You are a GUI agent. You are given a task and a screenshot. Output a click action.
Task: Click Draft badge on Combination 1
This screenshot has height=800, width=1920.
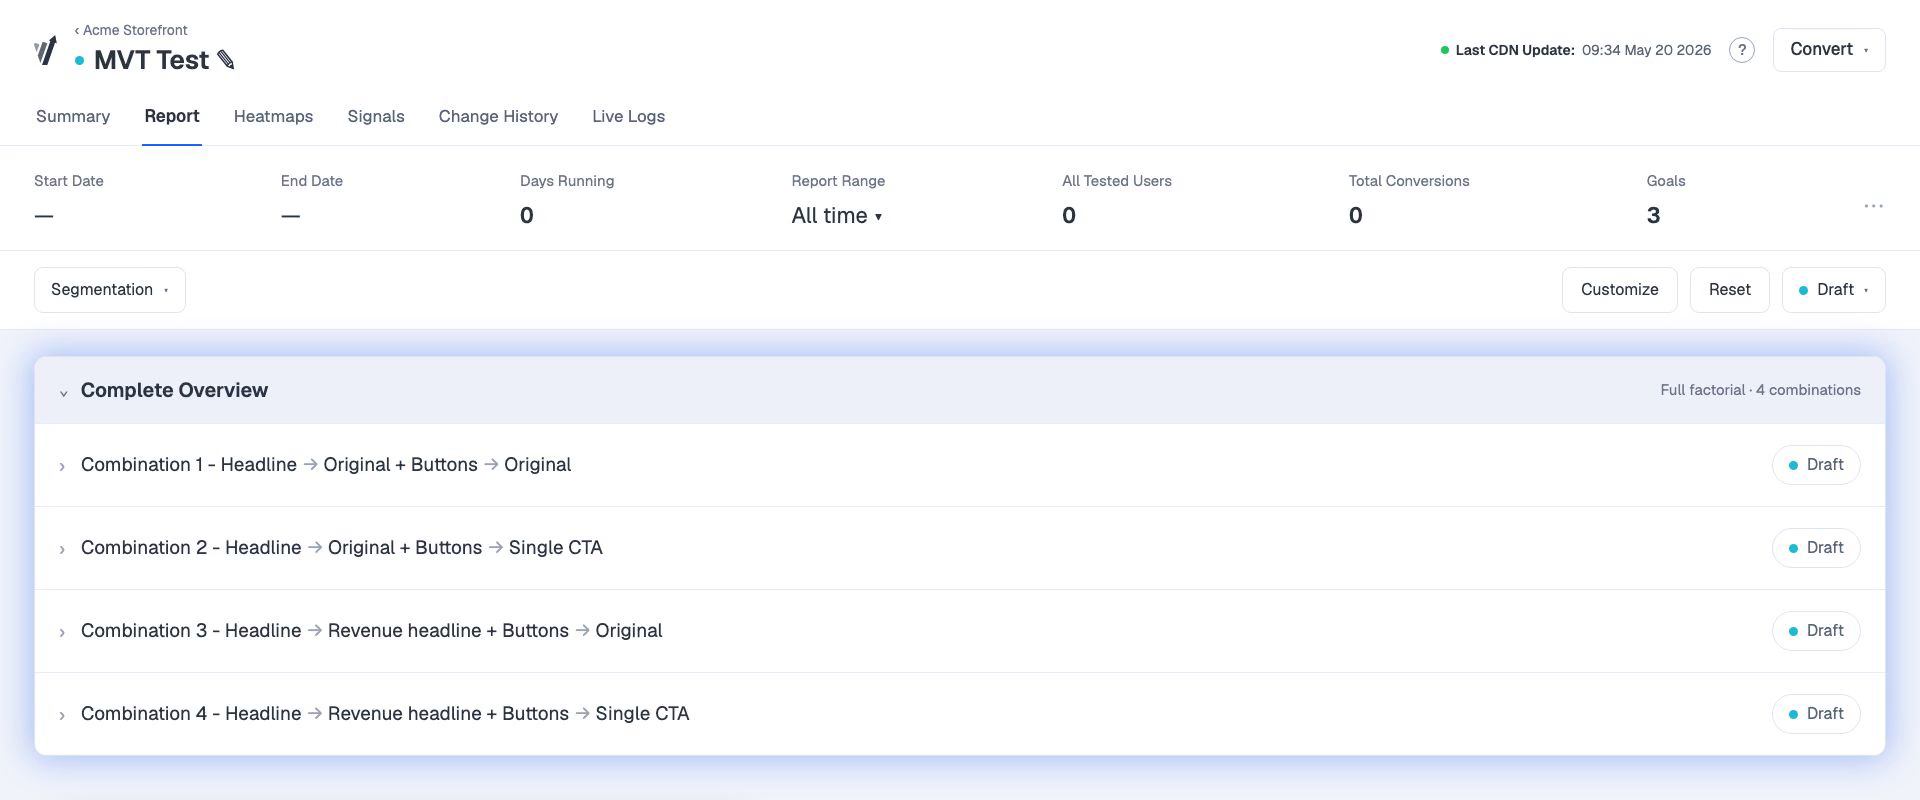[1816, 465]
